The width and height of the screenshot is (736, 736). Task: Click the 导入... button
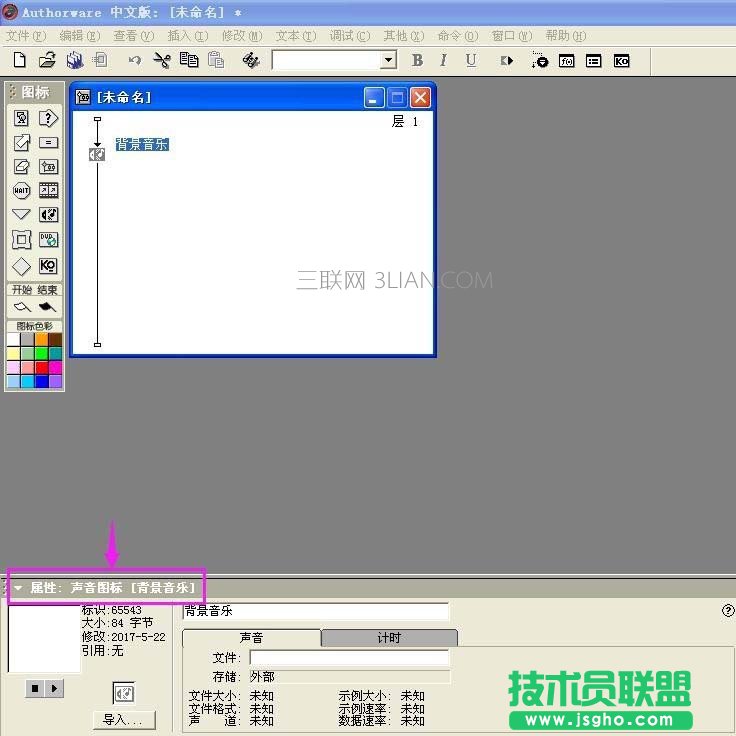(x=124, y=720)
